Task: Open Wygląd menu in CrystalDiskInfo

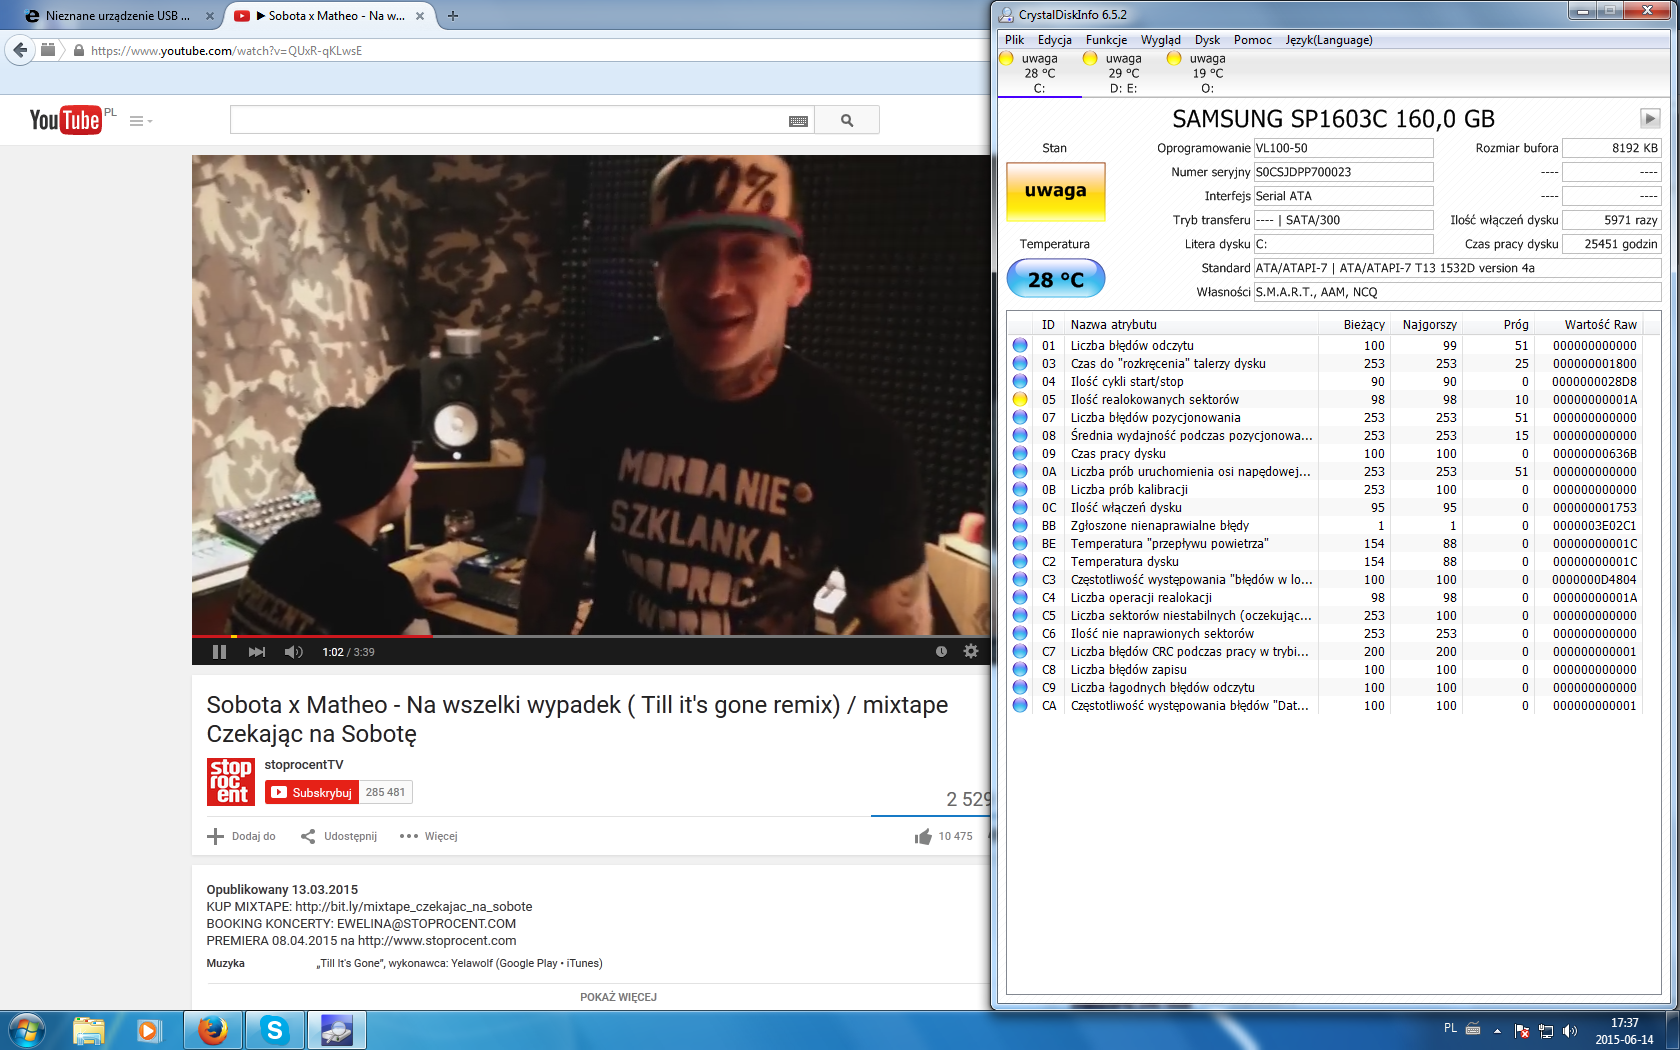Action: (x=1161, y=40)
